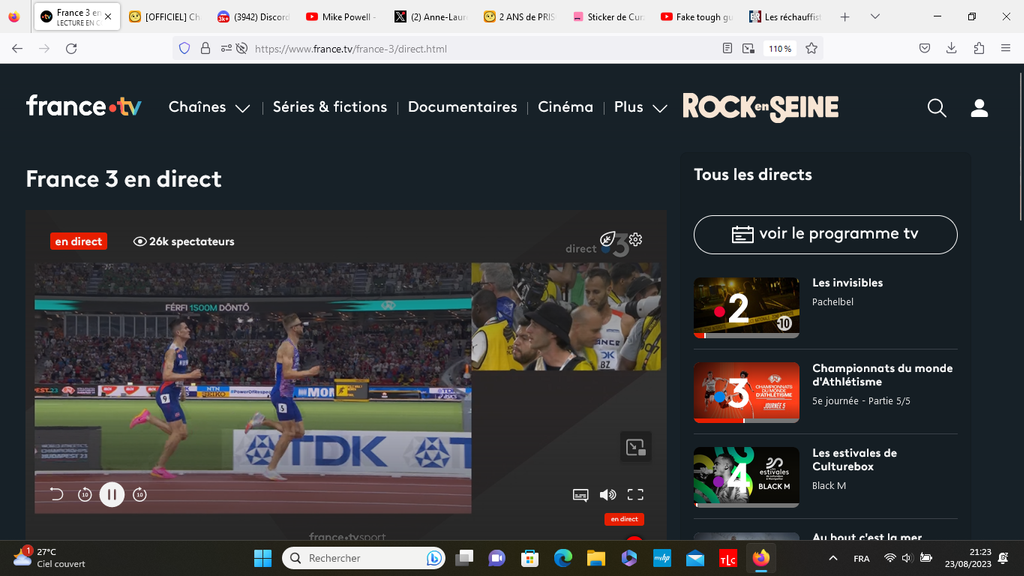
Task: Open the Firefox downloads panel
Action: pos(952,48)
